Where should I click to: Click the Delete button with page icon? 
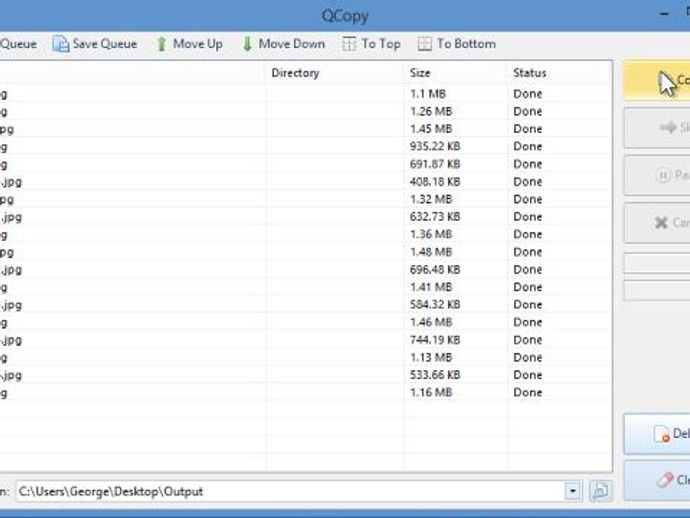pyautogui.click(x=657, y=434)
